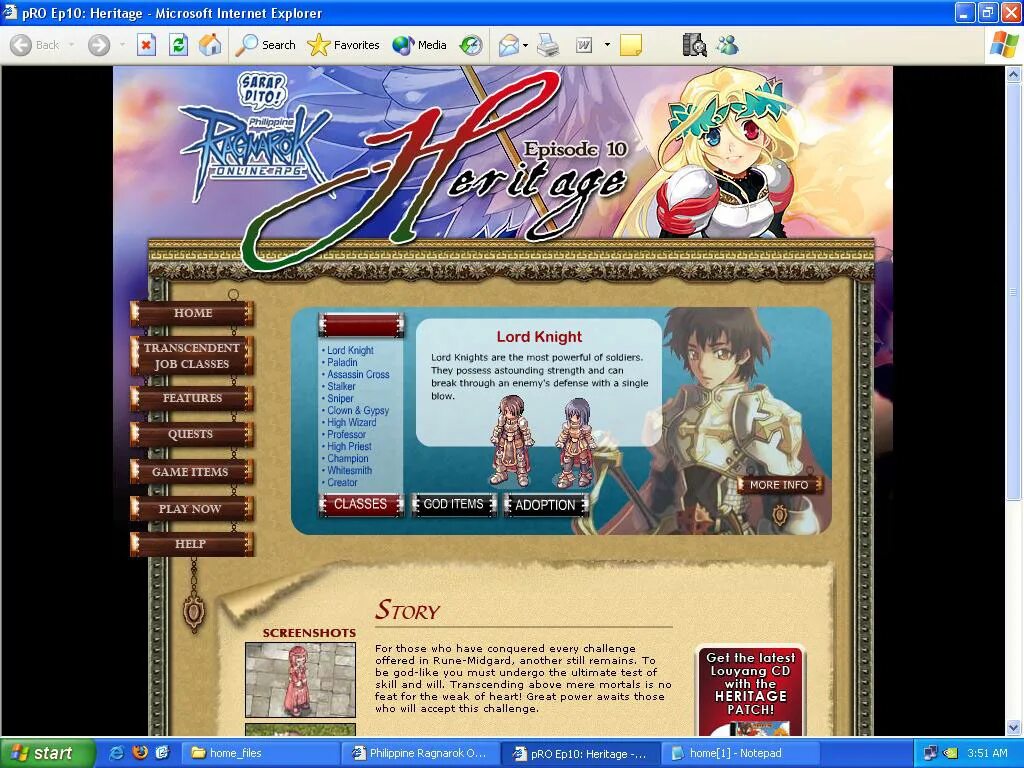
Task: Select Sniper in class list
Action: [x=340, y=398]
